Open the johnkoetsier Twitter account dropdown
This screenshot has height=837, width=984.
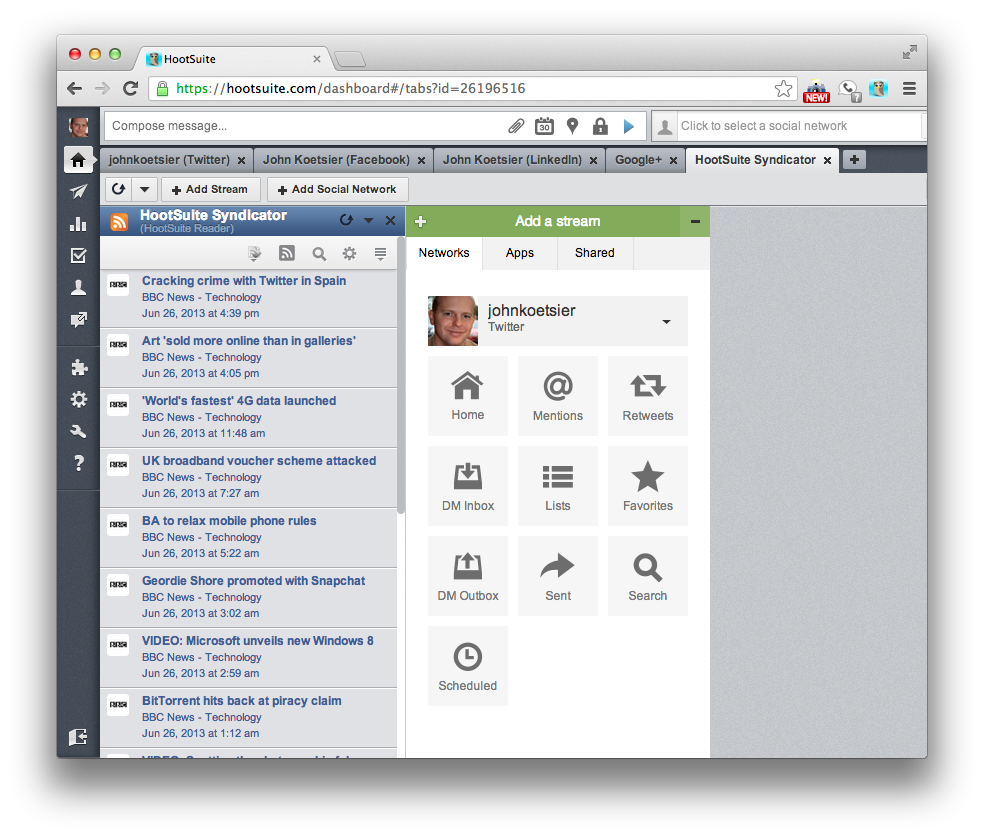666,321
